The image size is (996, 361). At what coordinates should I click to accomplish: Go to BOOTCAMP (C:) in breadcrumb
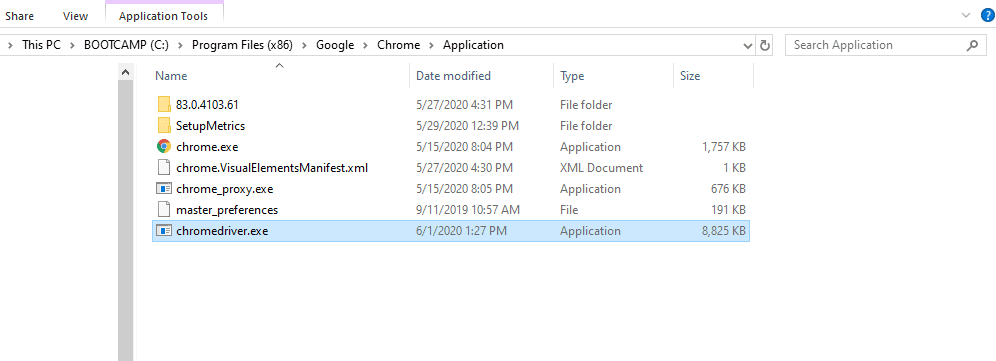(126, 45)
